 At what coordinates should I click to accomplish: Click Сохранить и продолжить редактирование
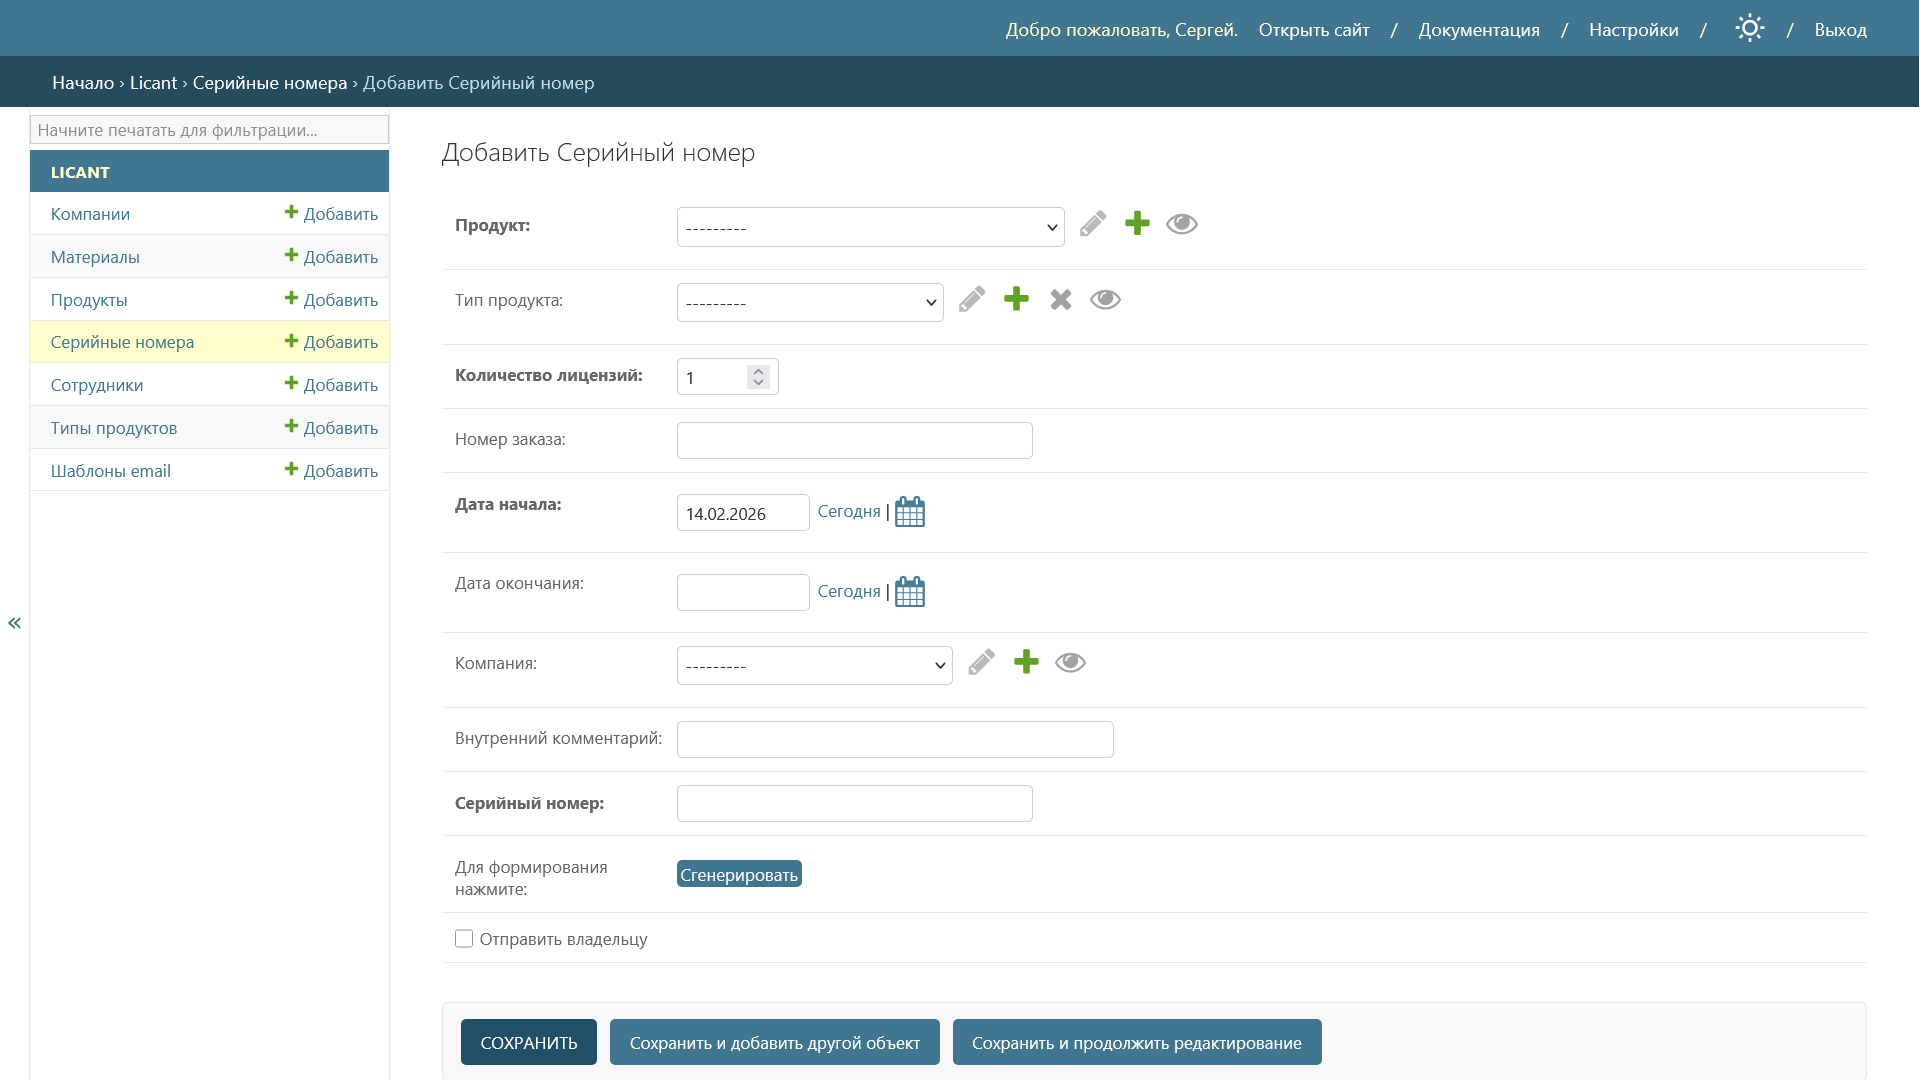point(1136,1043)
